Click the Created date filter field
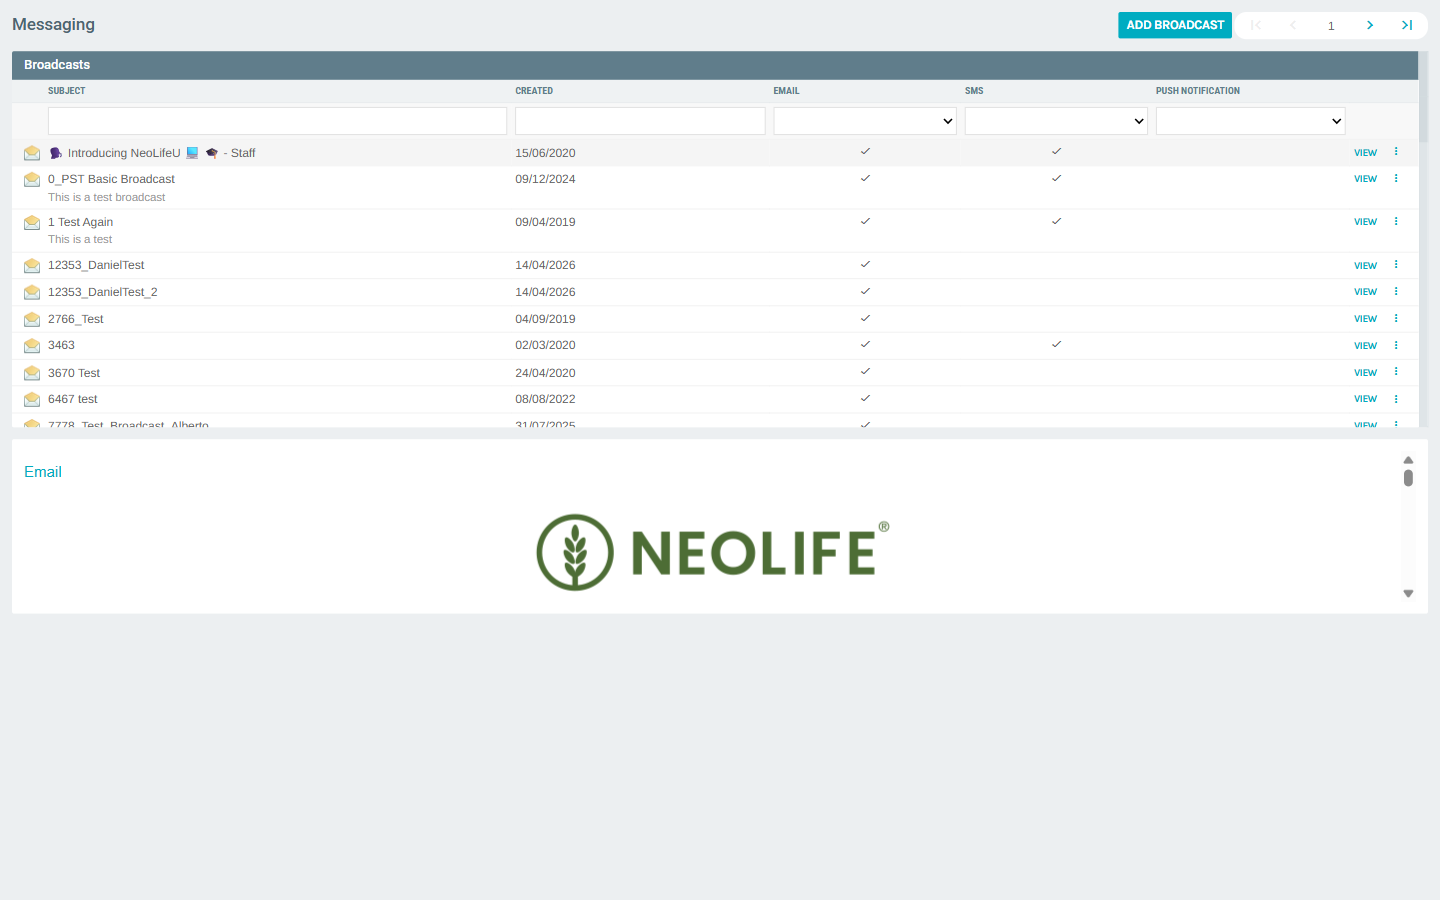 coord(640,121)
